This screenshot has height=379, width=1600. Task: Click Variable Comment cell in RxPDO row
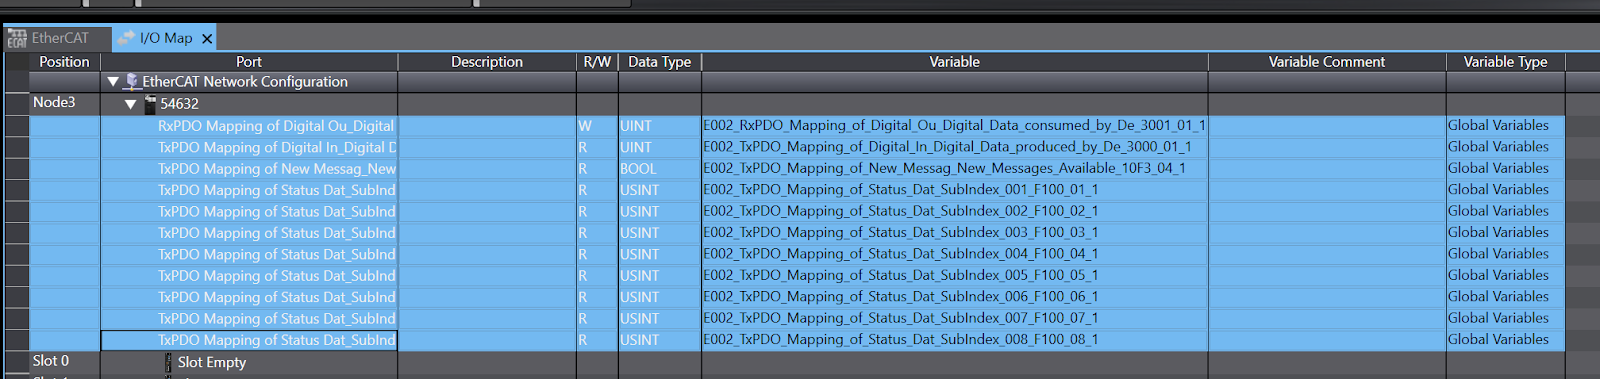pos(1327,126)
